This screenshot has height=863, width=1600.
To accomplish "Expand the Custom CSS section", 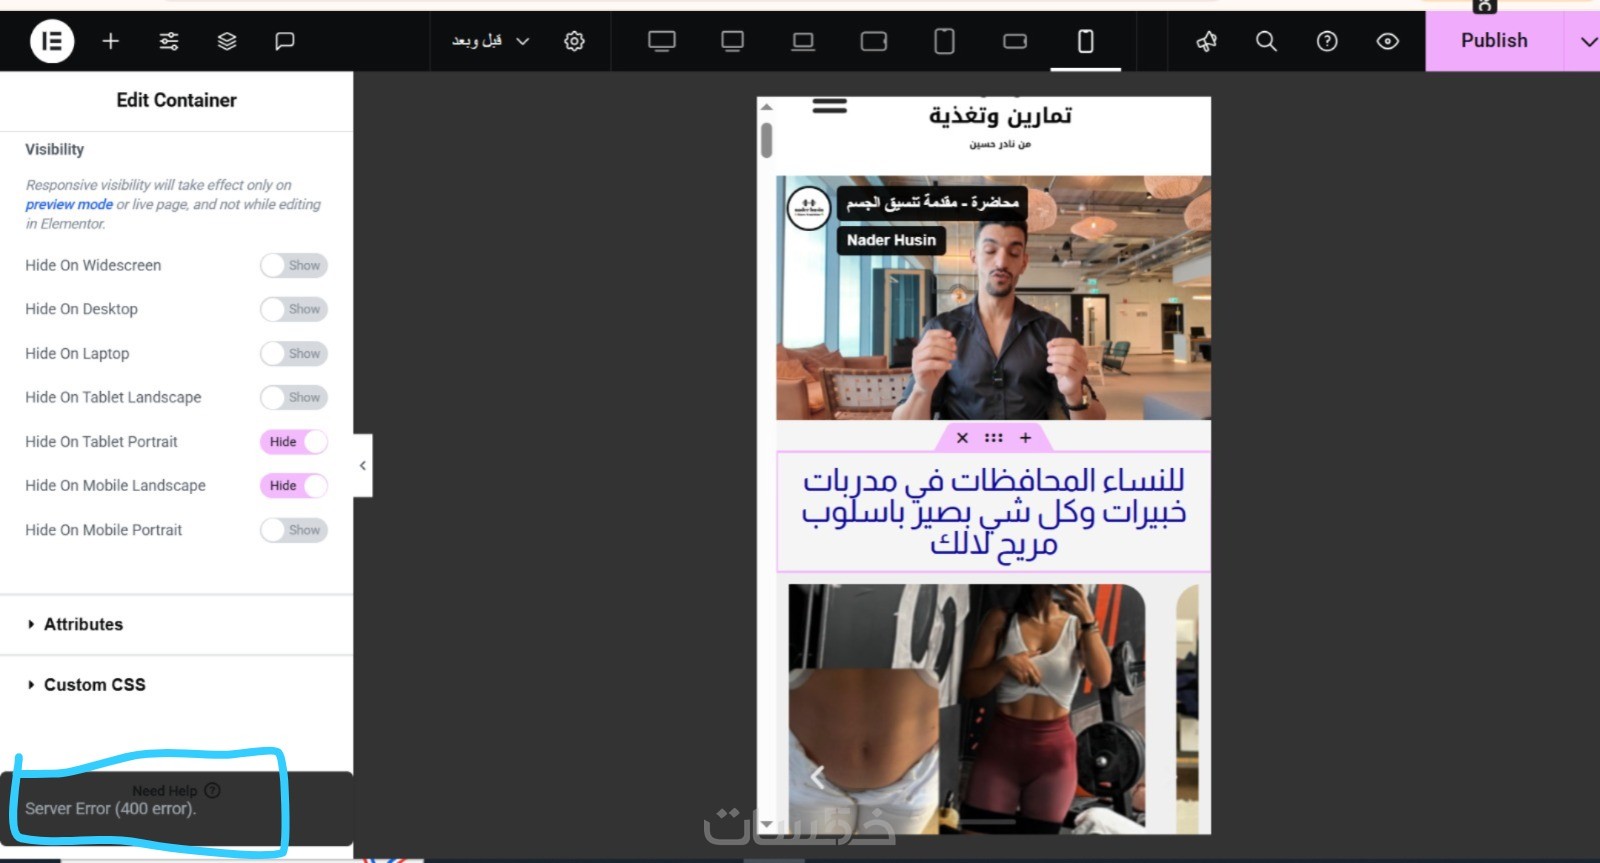I will (x=176, y=685).
